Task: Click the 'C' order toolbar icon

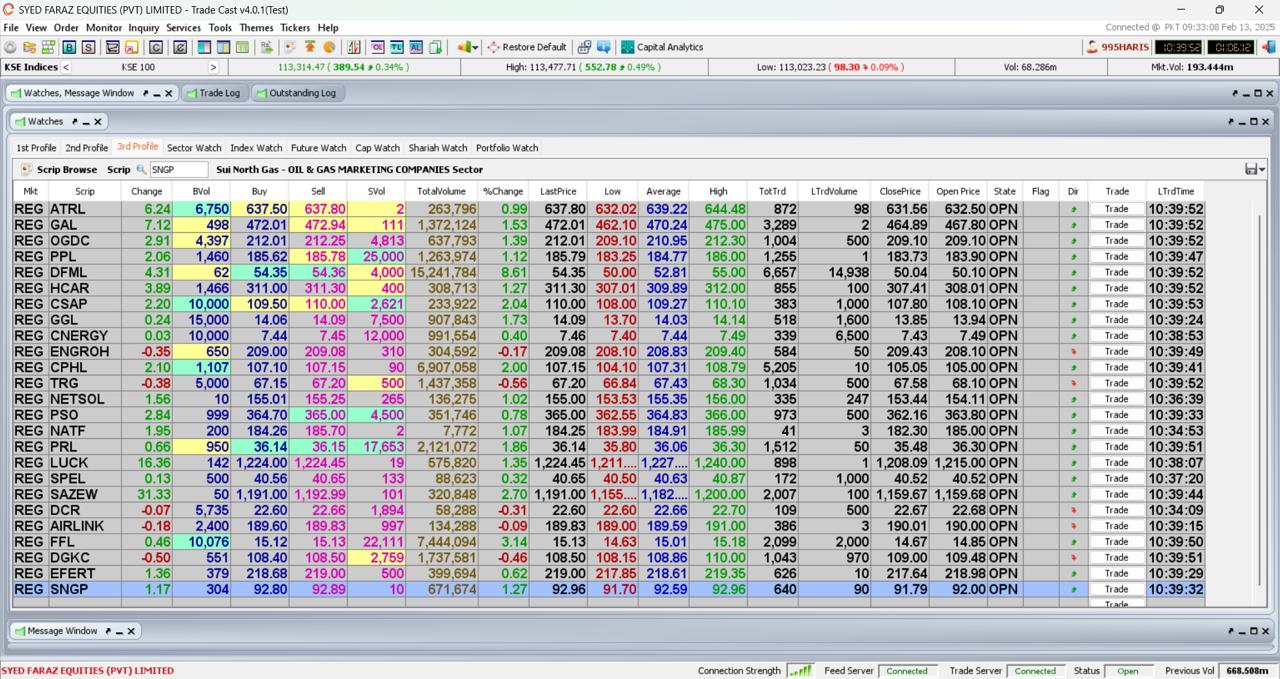Action: [156, 47]
